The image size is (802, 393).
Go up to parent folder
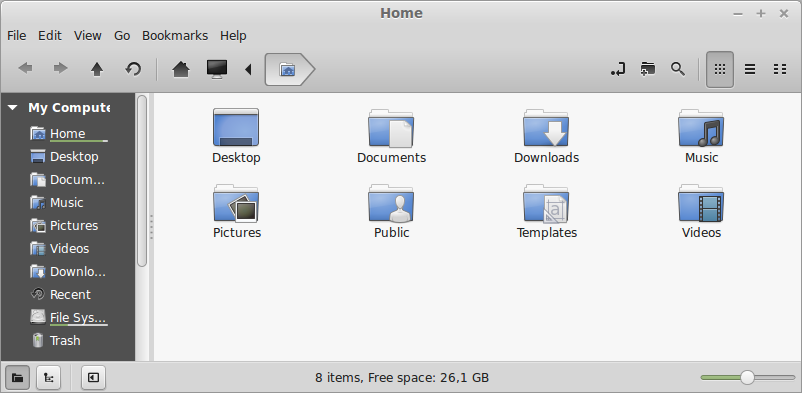tap(97, 69)
